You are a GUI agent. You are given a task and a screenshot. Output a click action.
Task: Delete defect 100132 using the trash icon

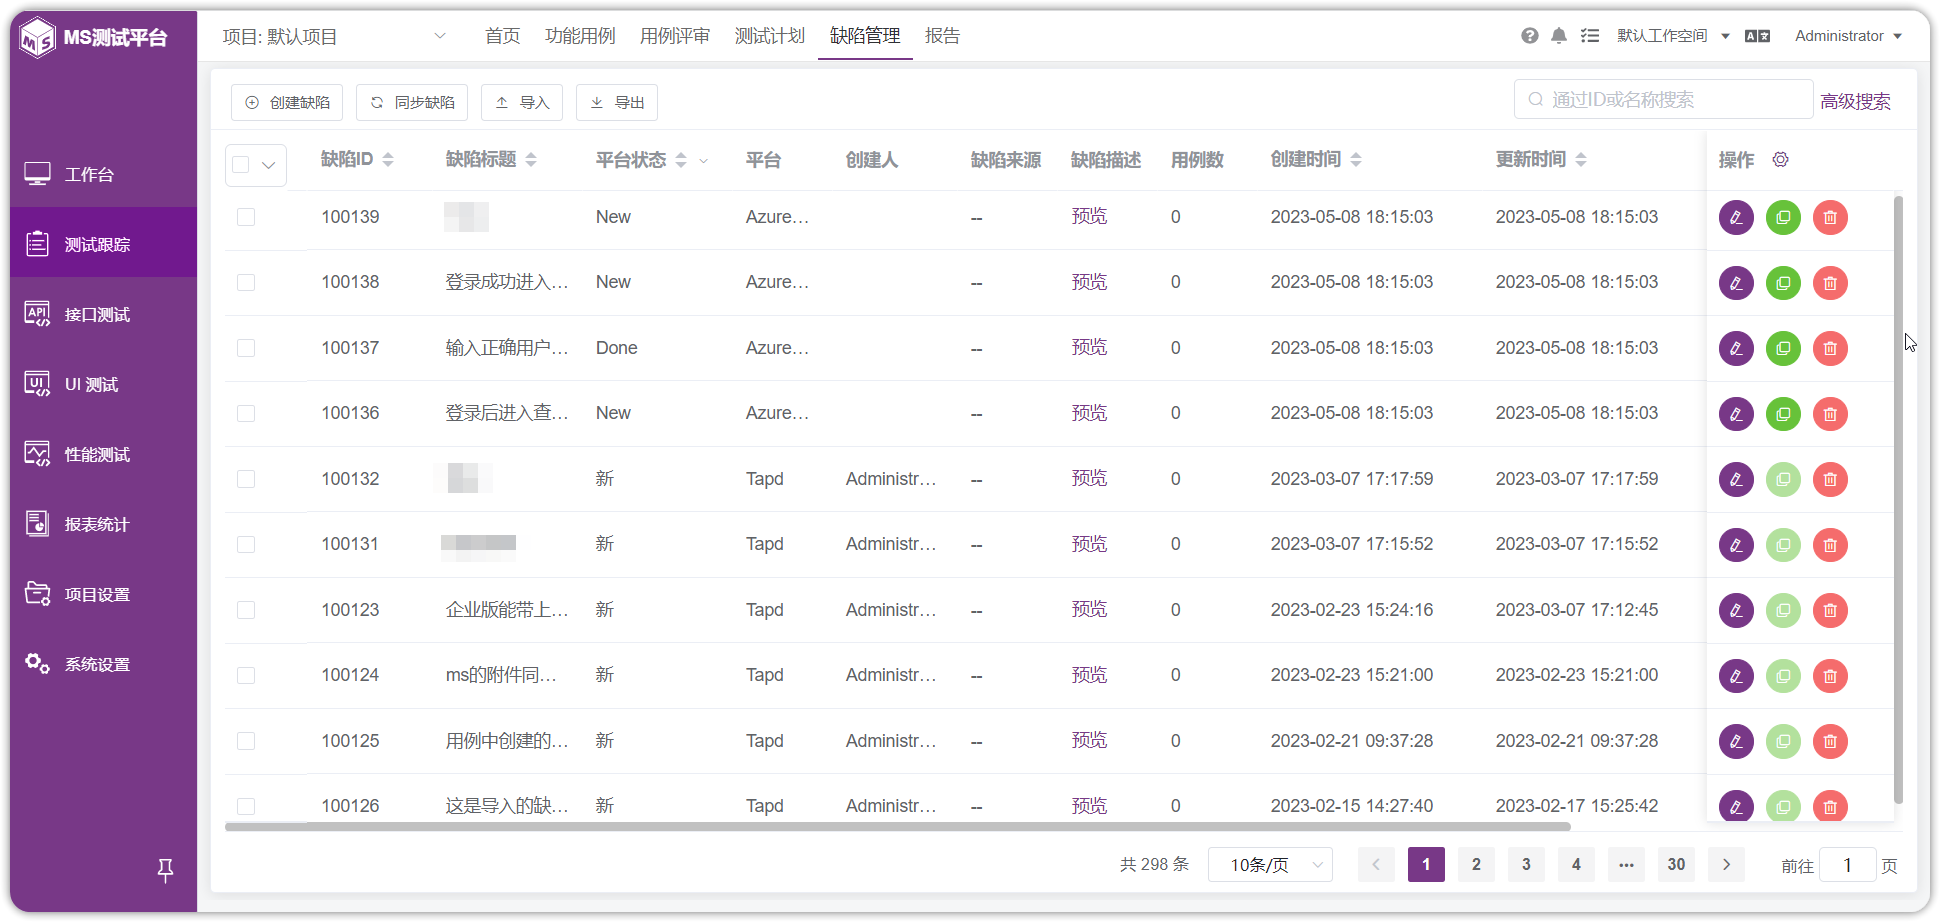(1830, 479)
